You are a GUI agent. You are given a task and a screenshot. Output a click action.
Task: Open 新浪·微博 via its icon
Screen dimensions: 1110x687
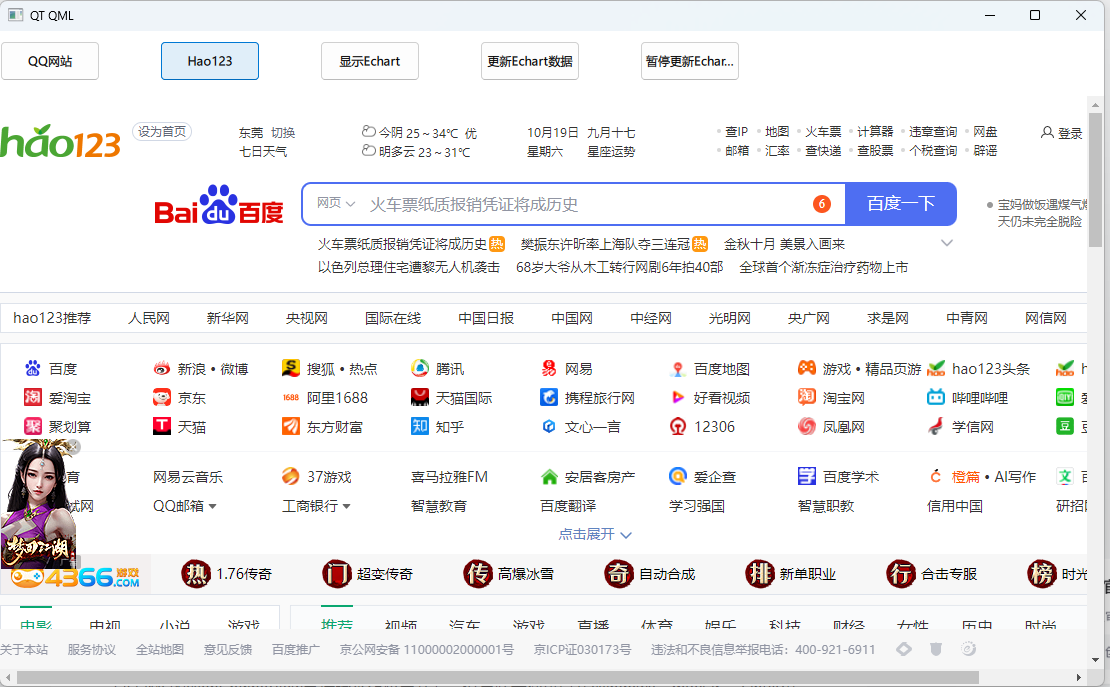162,368
